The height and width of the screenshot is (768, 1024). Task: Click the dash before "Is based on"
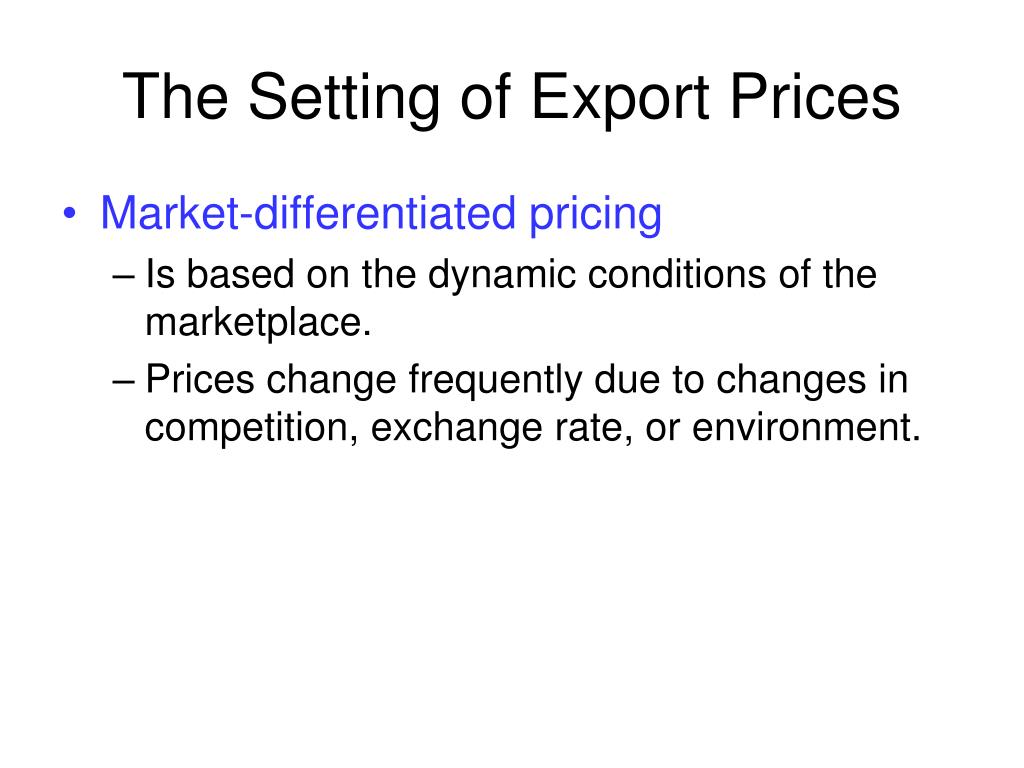point(123,276)
